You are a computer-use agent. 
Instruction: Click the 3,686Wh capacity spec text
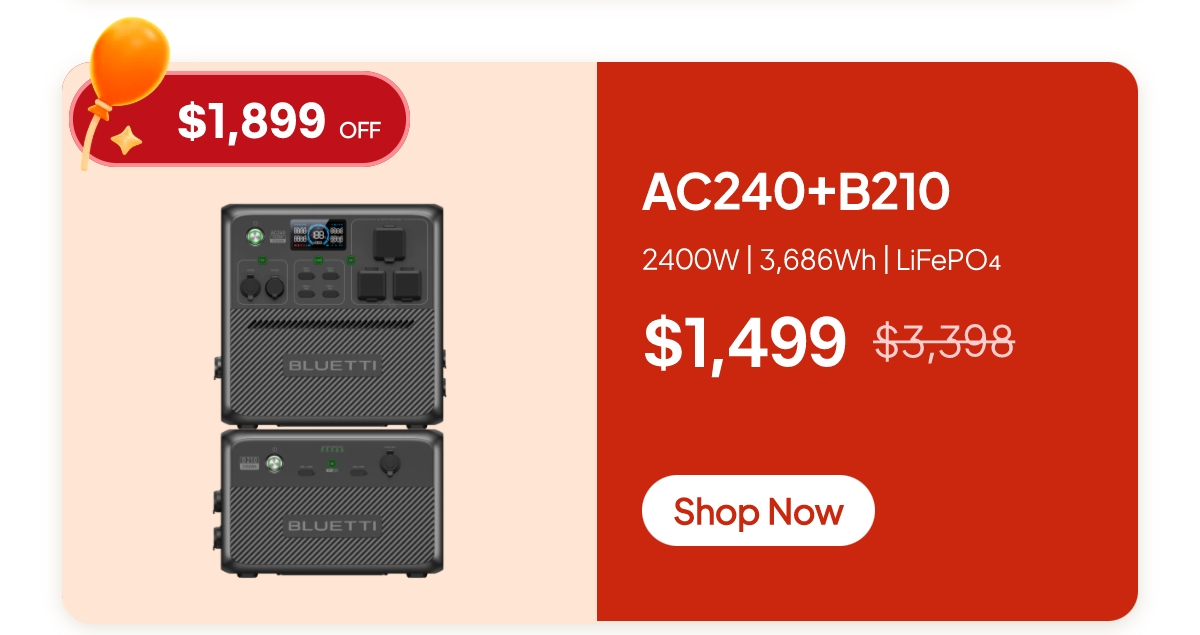pyautogui.click(x=818, y=261)
